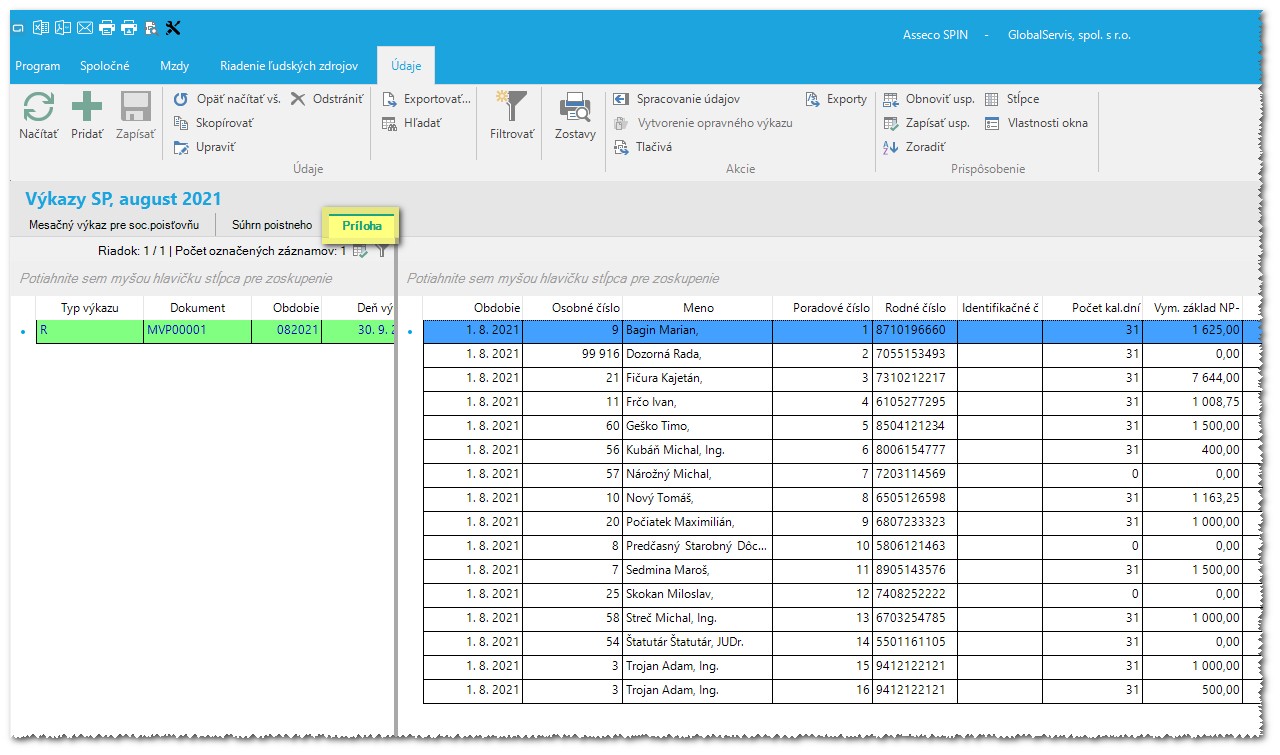The width and height of the screenshot is (1280, 755).
Task: Switch to Súhrn poistného tab
Action: pyautogui.click(x=272, y=225)
